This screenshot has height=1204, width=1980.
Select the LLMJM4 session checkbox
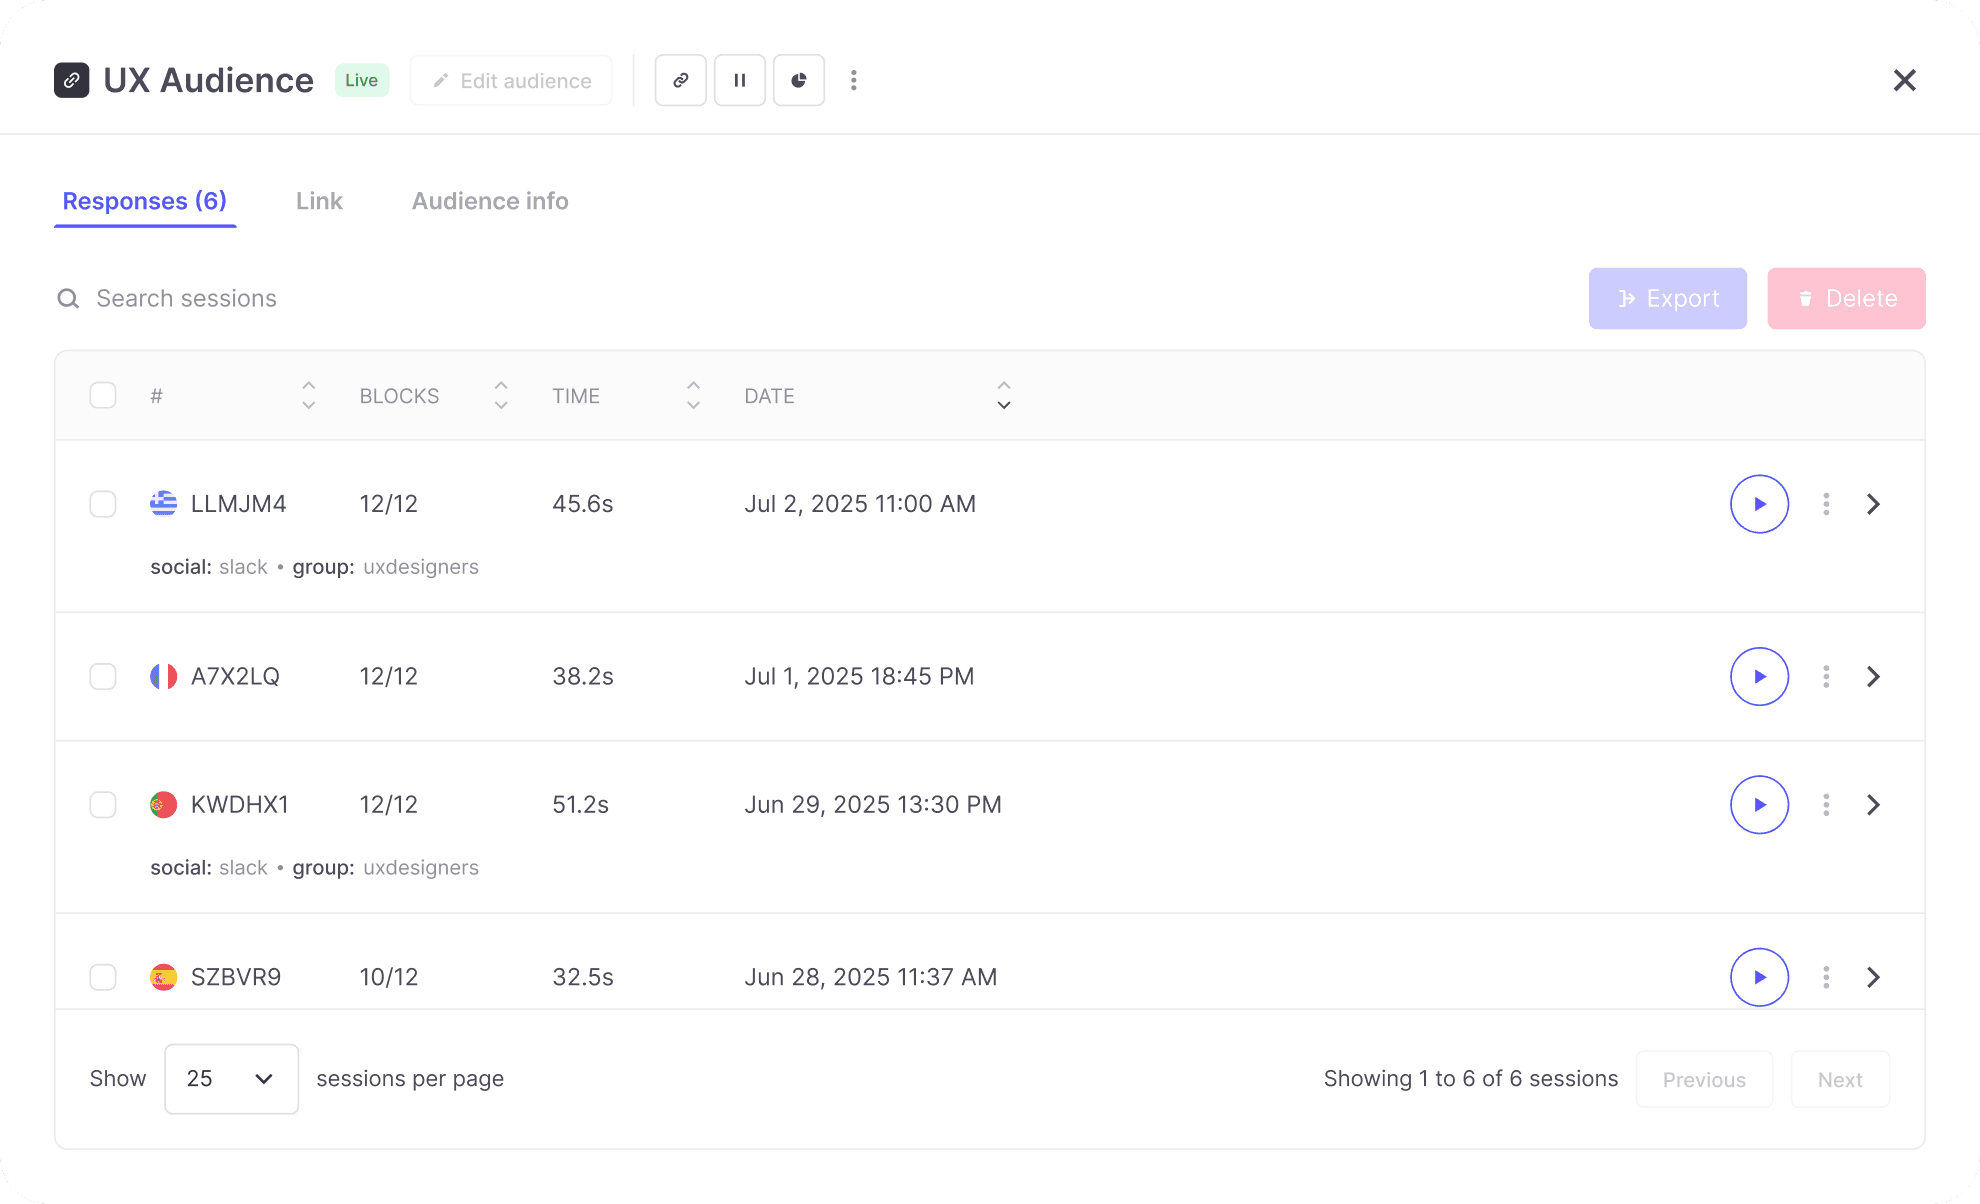pyautogui.click(x=103, y=504)
